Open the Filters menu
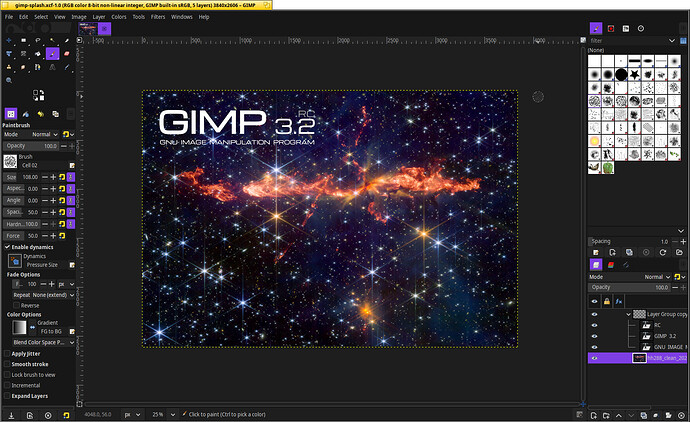This screenshot has width=690, height=422. pos(158,17)
